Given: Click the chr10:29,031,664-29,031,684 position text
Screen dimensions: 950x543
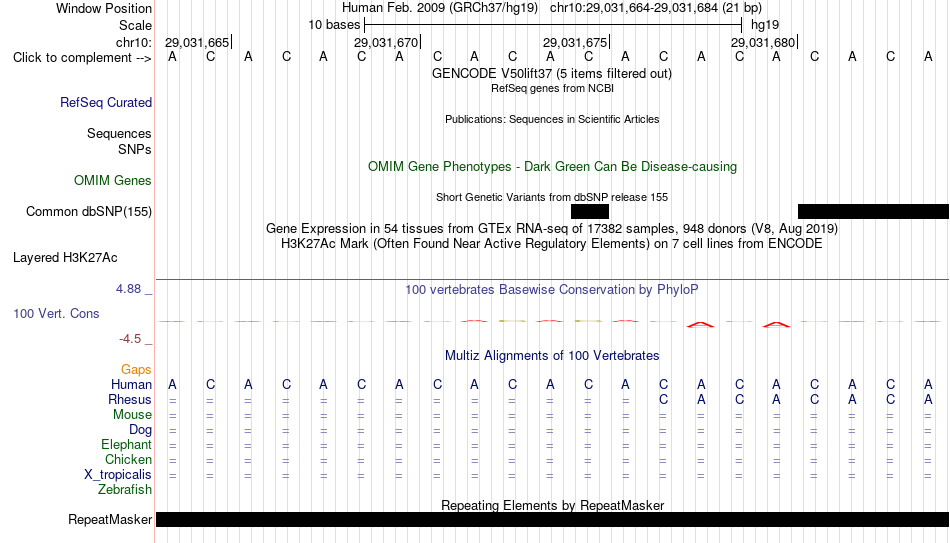Looking at the screenshot, I should click(656, 8).
